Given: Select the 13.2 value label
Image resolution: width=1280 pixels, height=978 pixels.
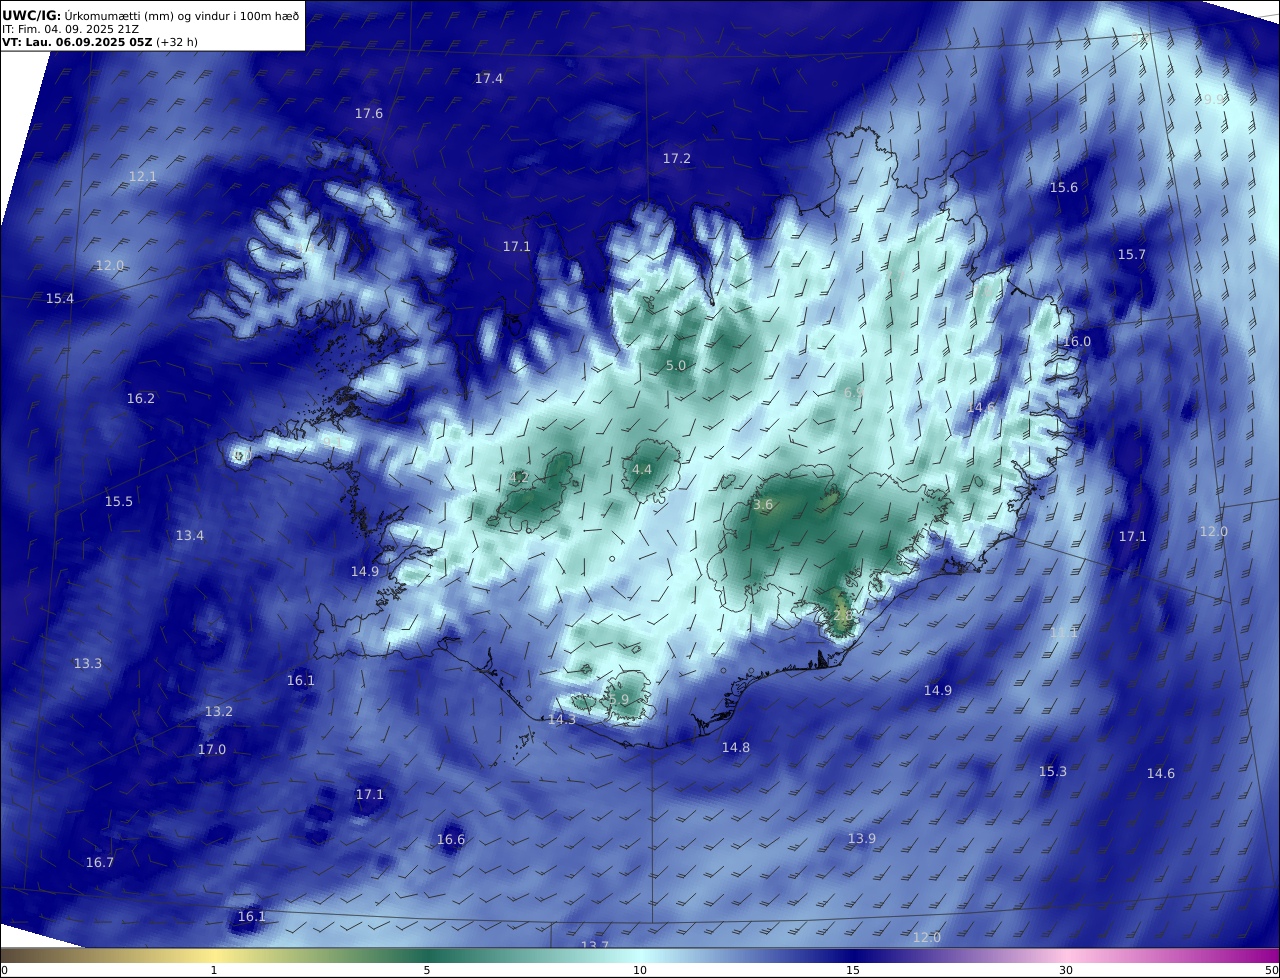Looking at the screenshot, I should point(219,712).
